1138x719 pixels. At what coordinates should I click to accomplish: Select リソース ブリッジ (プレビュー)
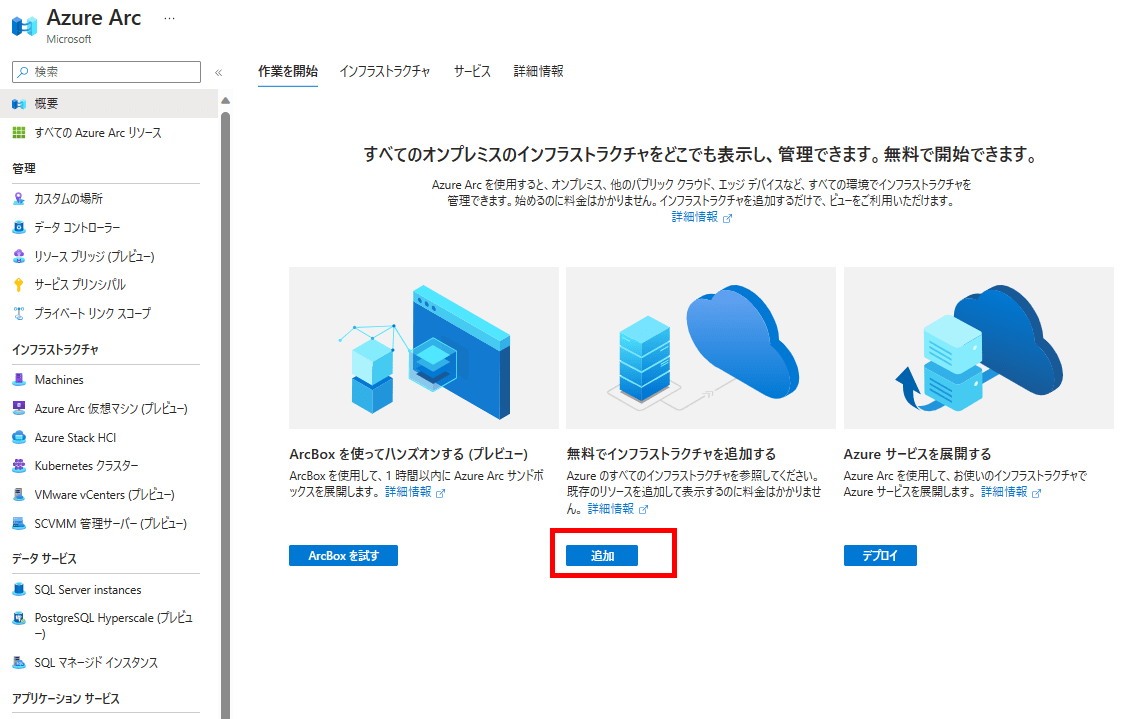pos(94,256)
